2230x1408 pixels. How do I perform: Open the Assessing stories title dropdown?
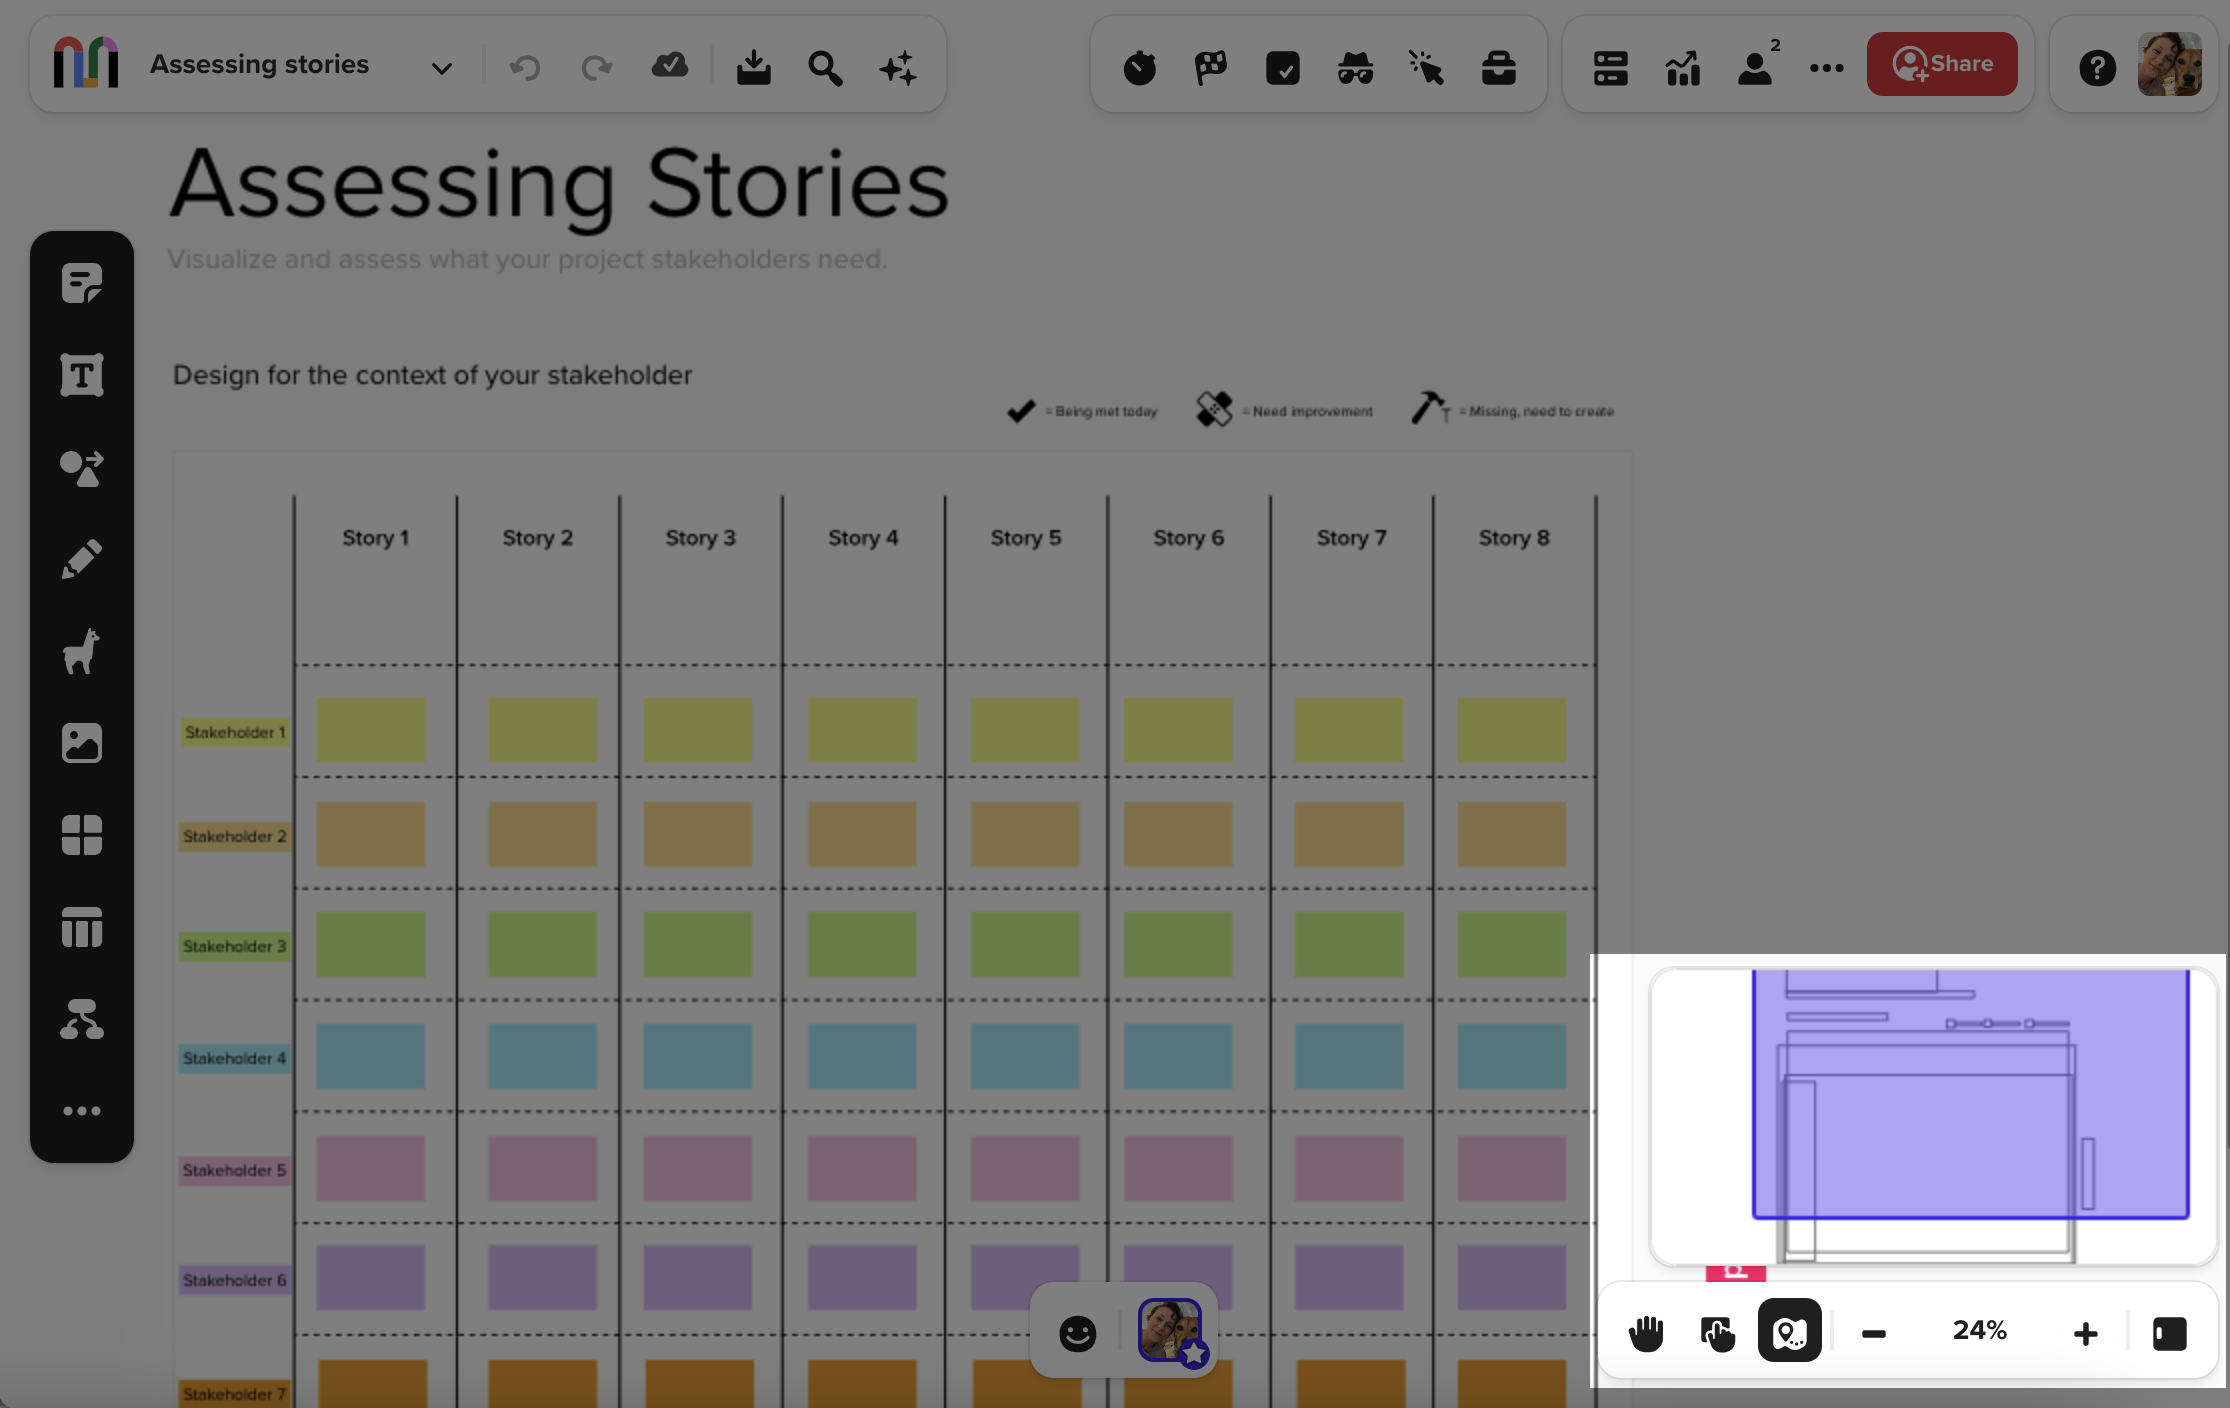[x=440, y=66]
